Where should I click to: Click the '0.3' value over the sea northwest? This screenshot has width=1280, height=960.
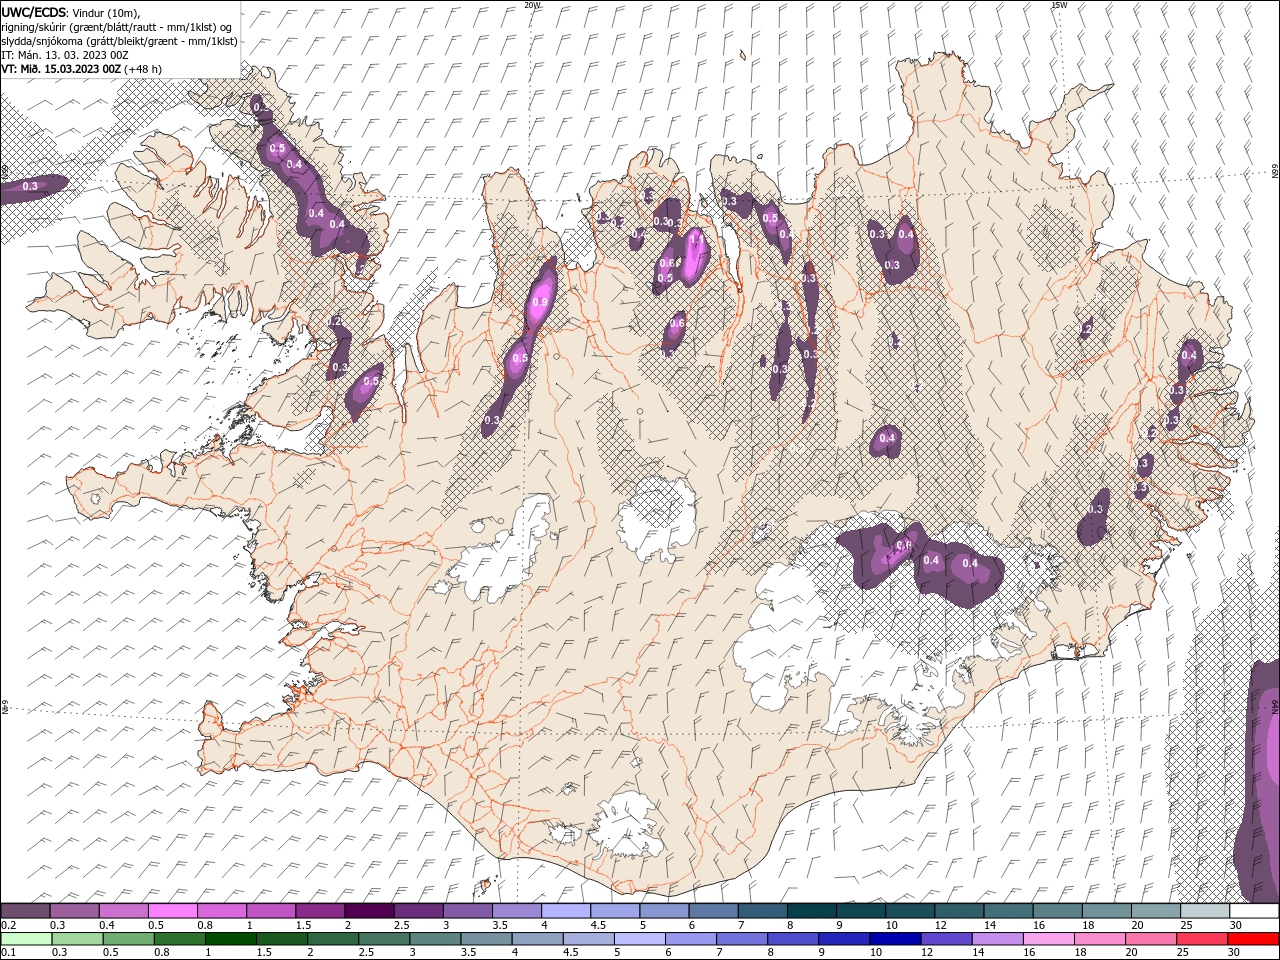30,186
